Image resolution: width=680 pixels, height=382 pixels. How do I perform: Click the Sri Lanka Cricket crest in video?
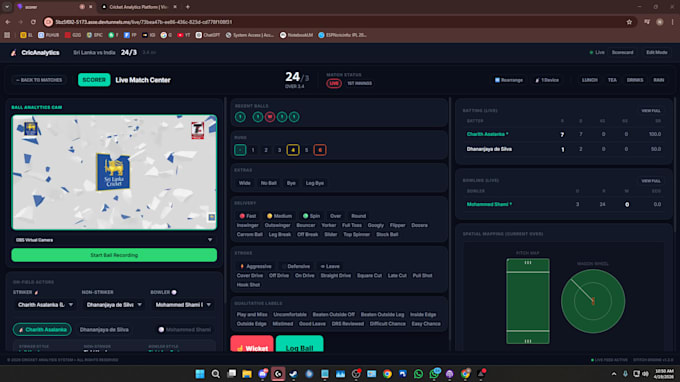113,172
